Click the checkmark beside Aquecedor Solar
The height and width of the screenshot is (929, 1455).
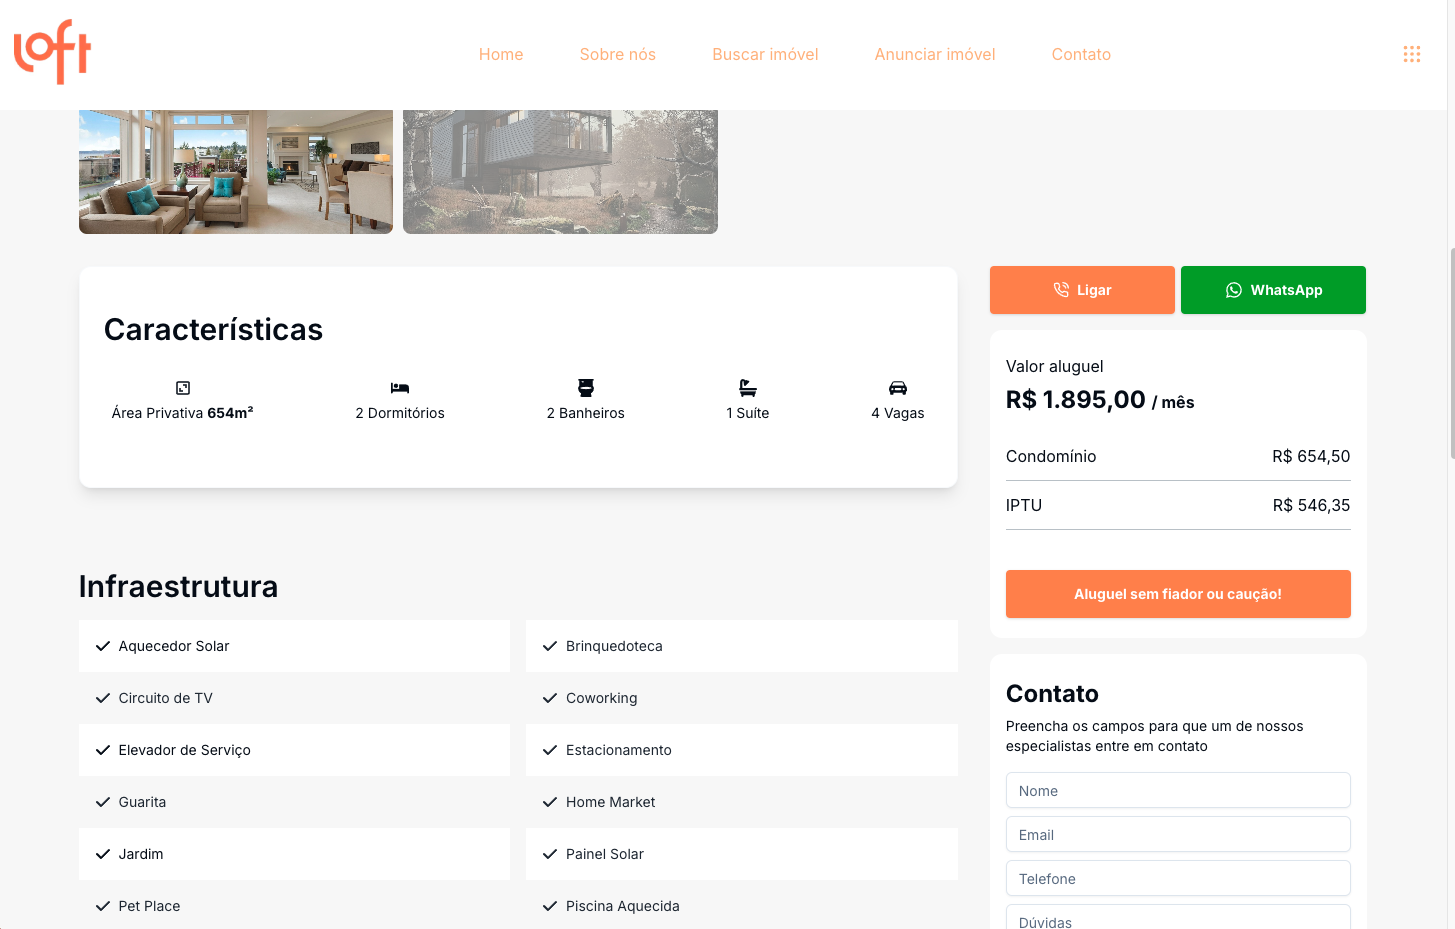pos(102,646)
